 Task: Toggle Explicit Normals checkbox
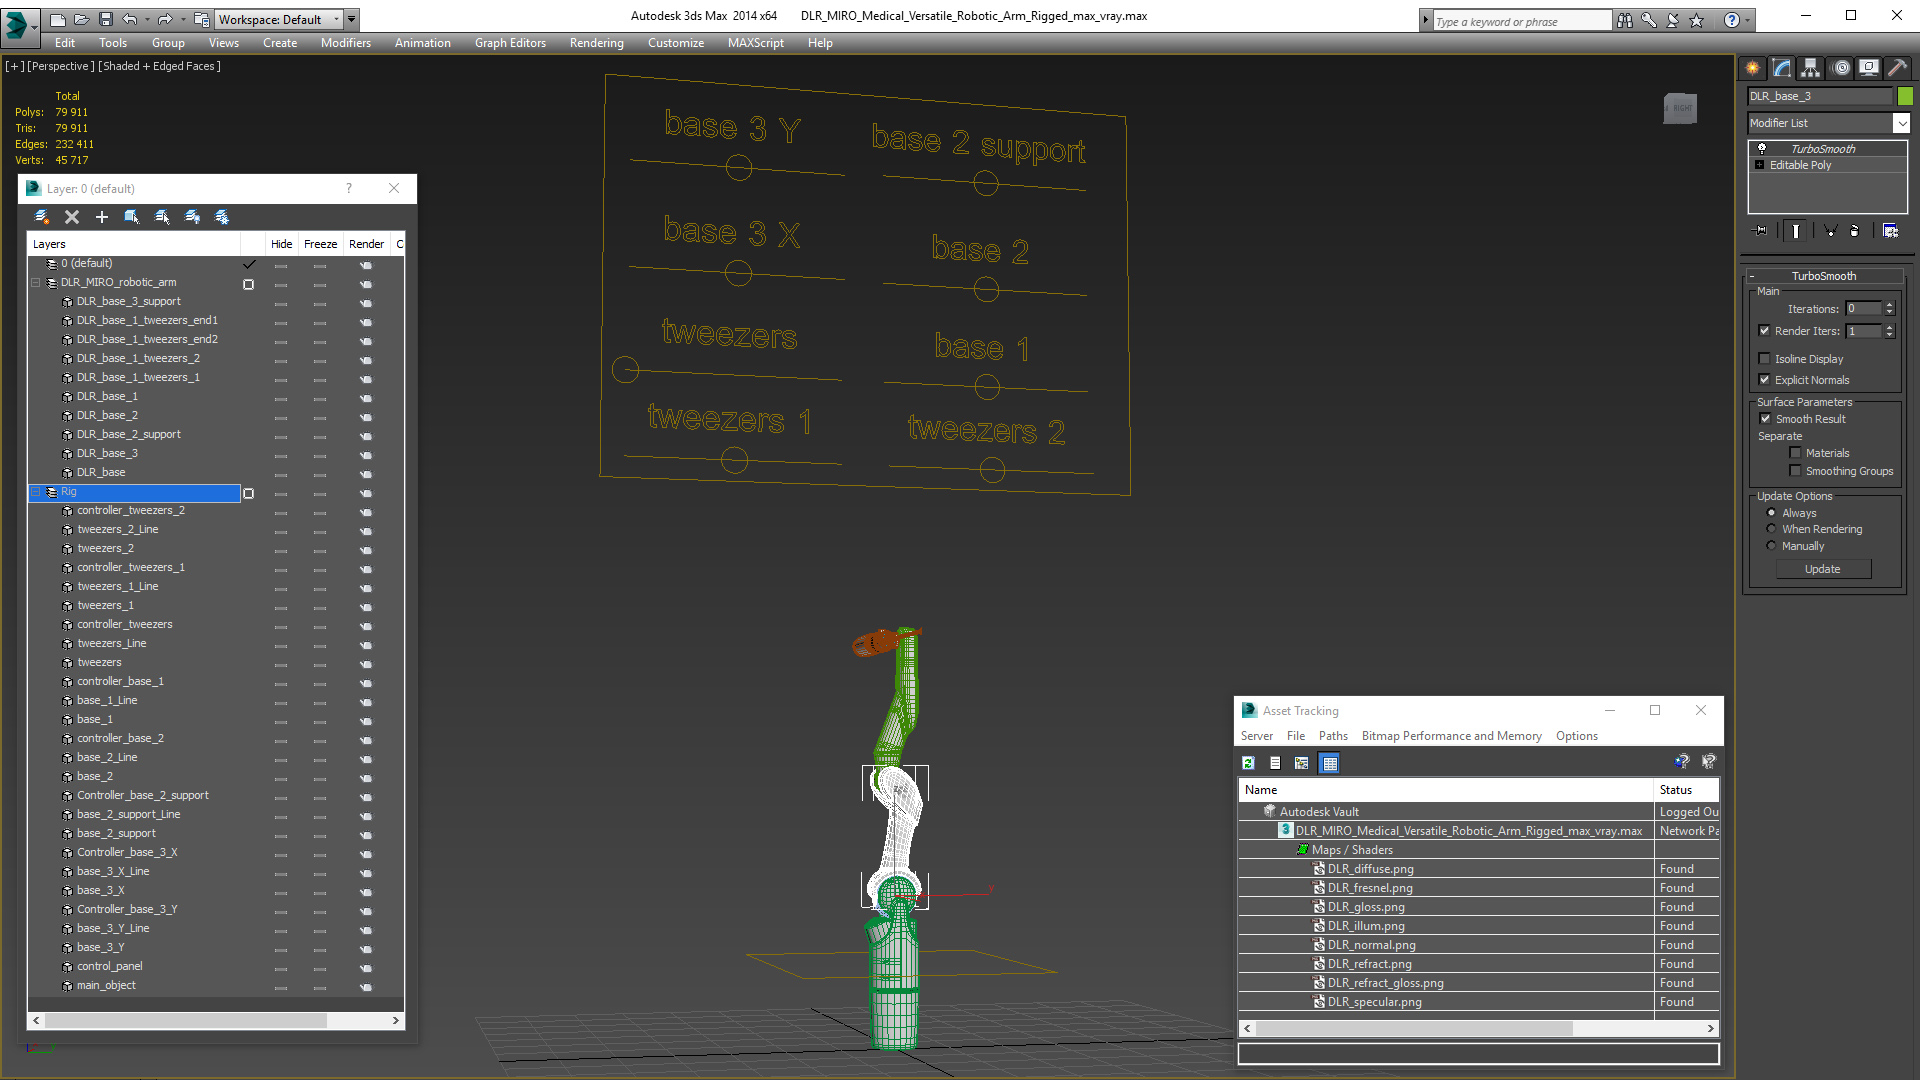pyautogui.click(x=1765, y=380)
